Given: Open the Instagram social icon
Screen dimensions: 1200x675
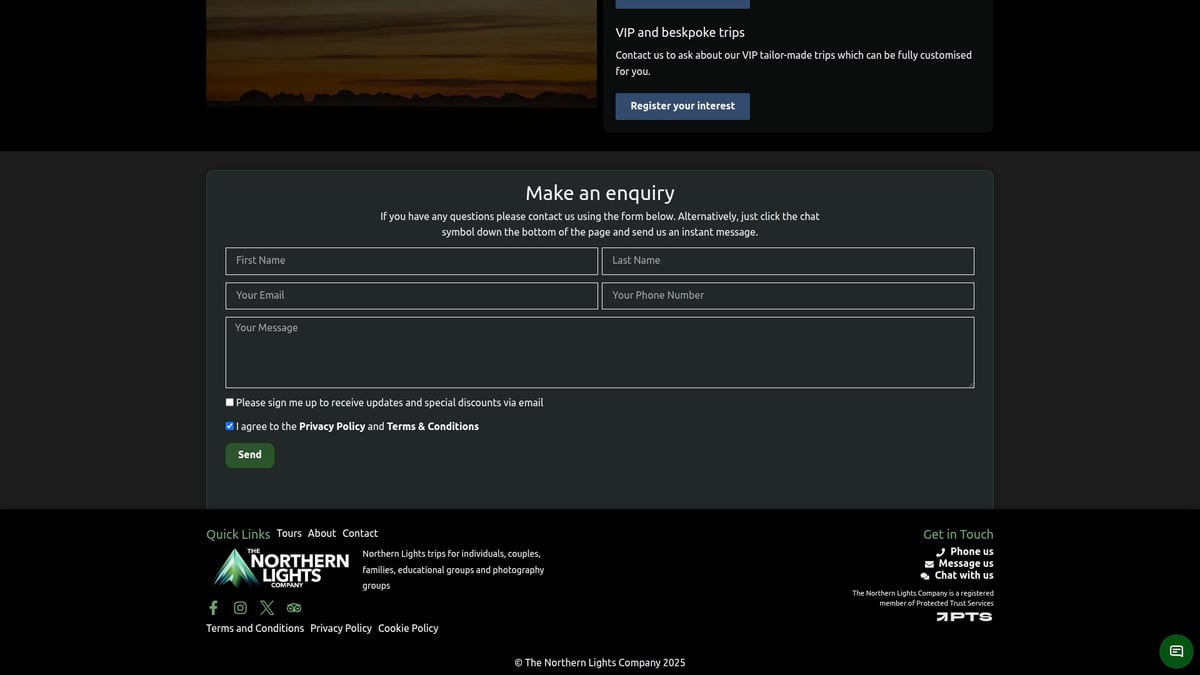Looking at the screenshot, I should point(240,608).
